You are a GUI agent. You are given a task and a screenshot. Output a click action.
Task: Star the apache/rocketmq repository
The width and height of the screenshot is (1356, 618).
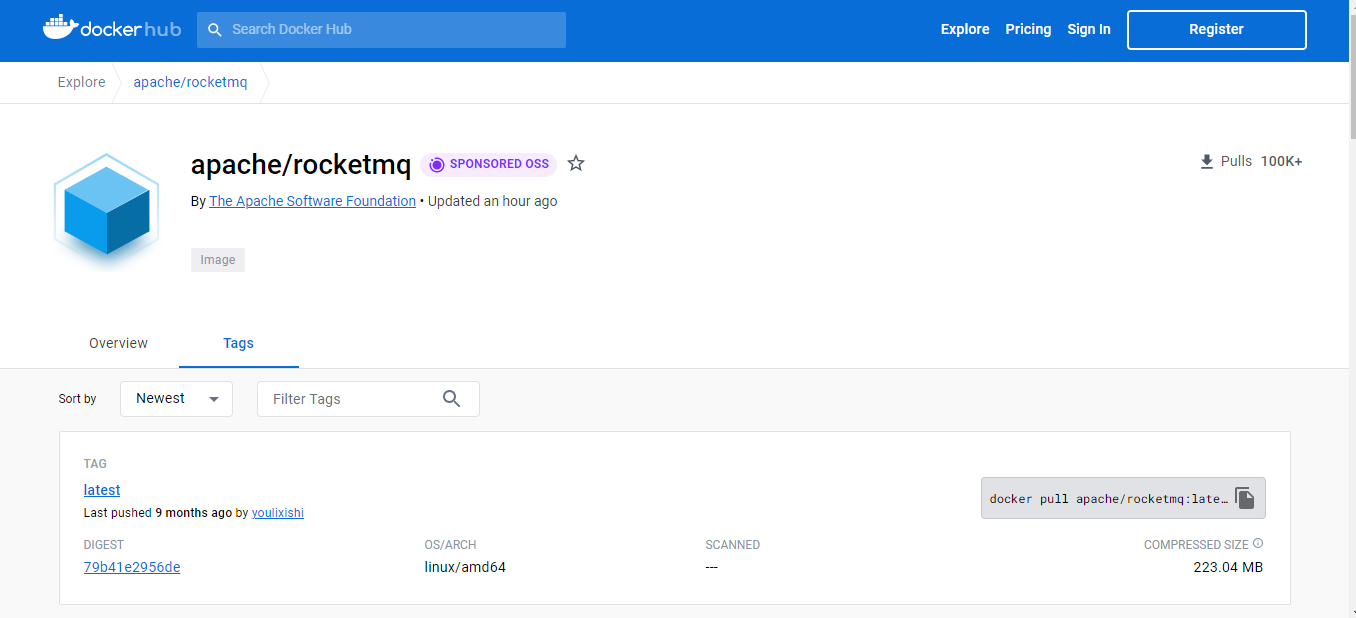pos(576,163)
